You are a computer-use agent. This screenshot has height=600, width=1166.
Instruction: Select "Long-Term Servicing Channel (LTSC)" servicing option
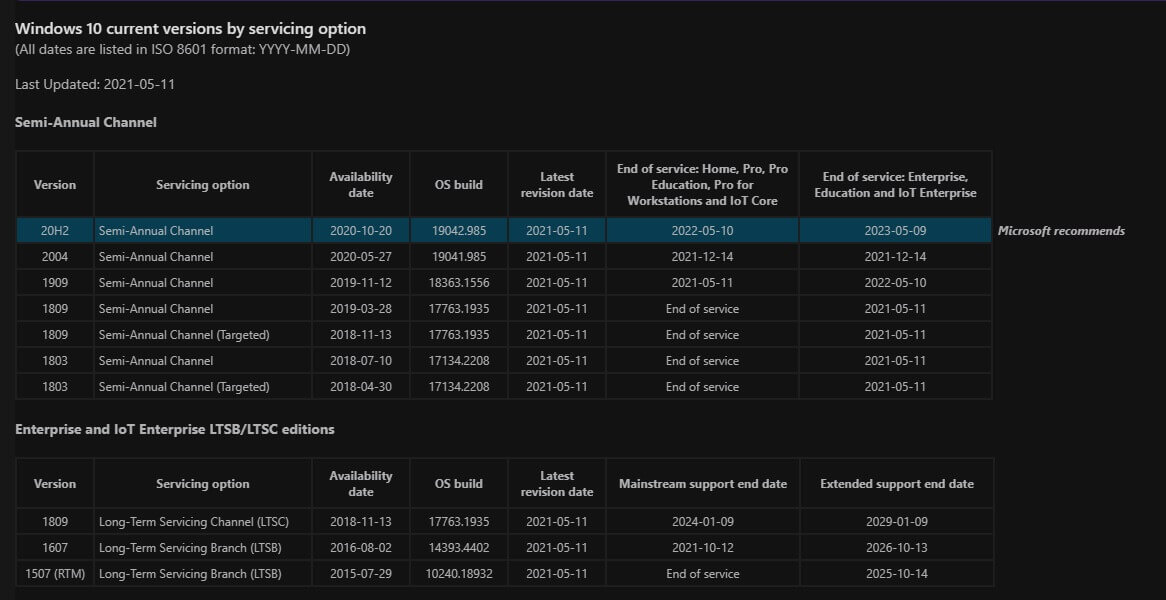coord(194,522)
